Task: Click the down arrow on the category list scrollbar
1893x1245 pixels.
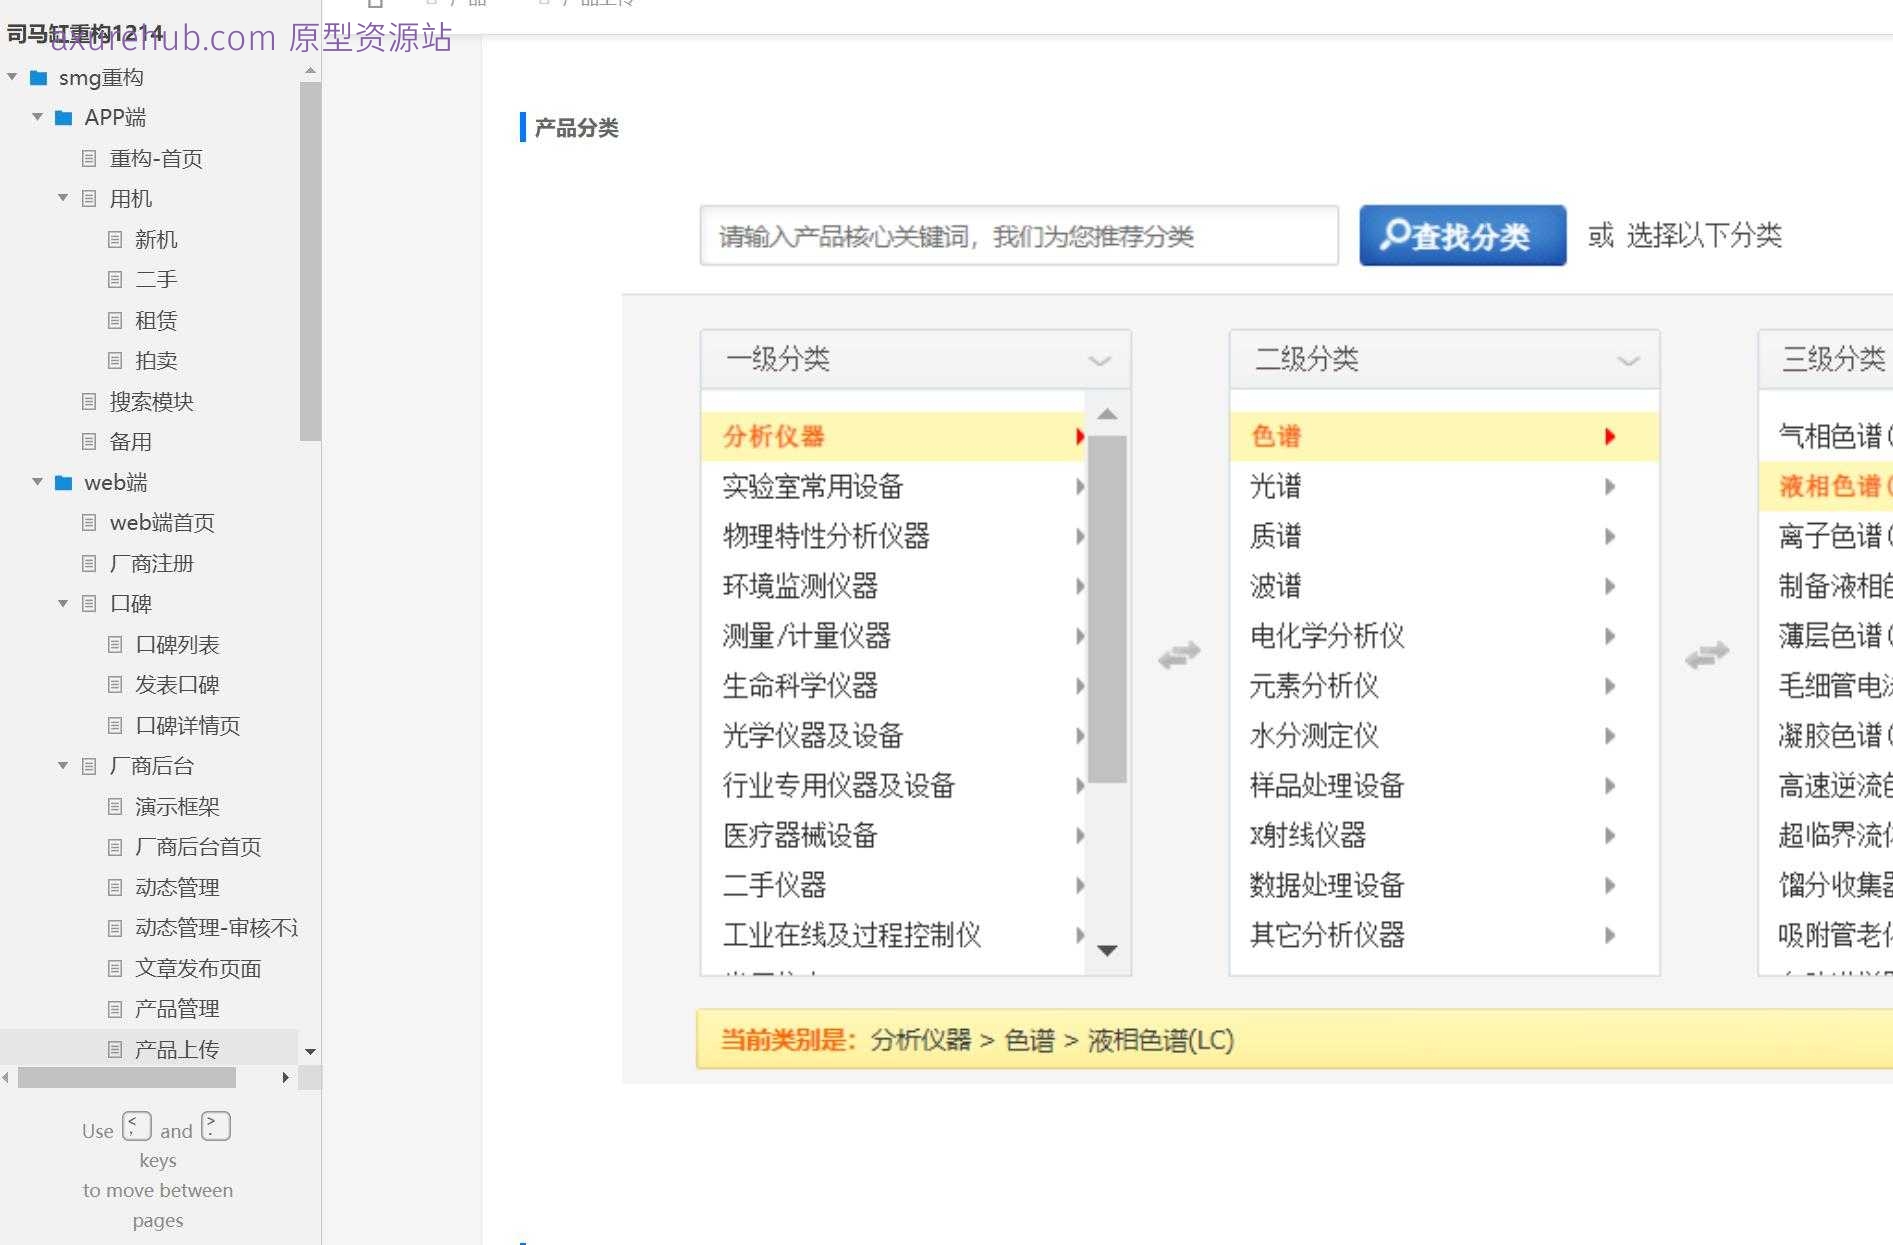Action: pyautogui.click(x=1107, y=951)
